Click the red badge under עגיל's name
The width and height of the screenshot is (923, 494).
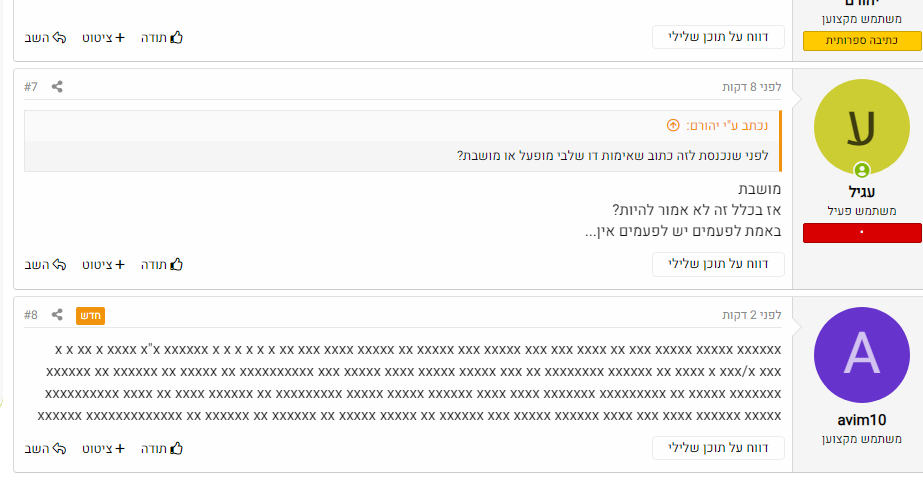(x=861, y=232)
